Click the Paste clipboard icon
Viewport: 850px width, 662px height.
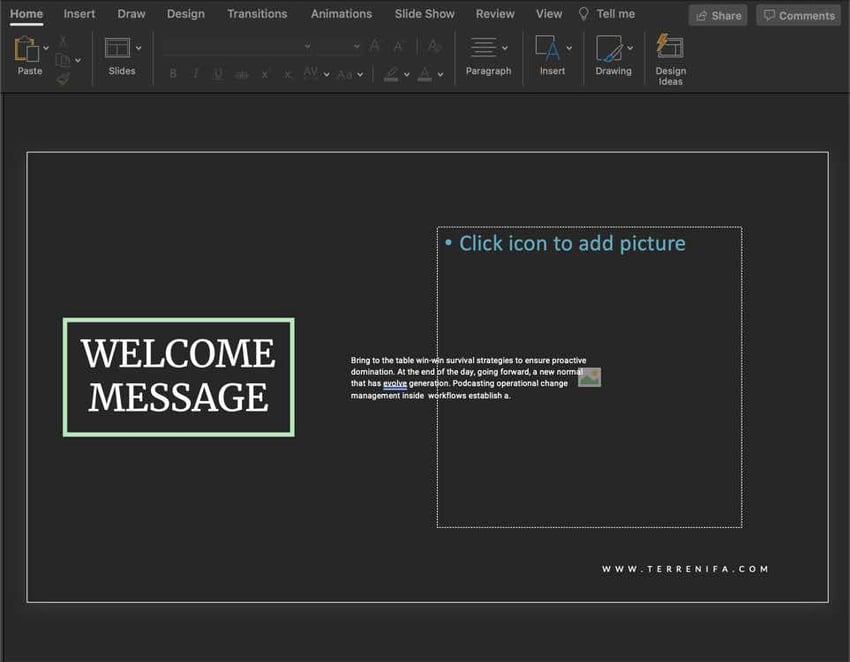(27, 49)
